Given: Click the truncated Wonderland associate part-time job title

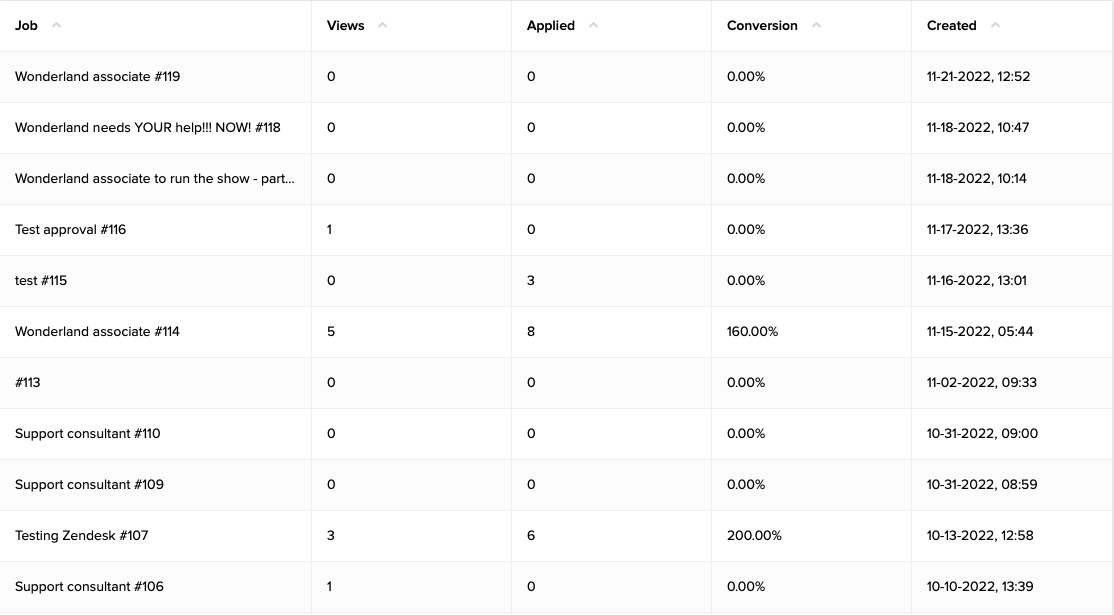Looking at the screenshot, I should click(x=154, y=178).
